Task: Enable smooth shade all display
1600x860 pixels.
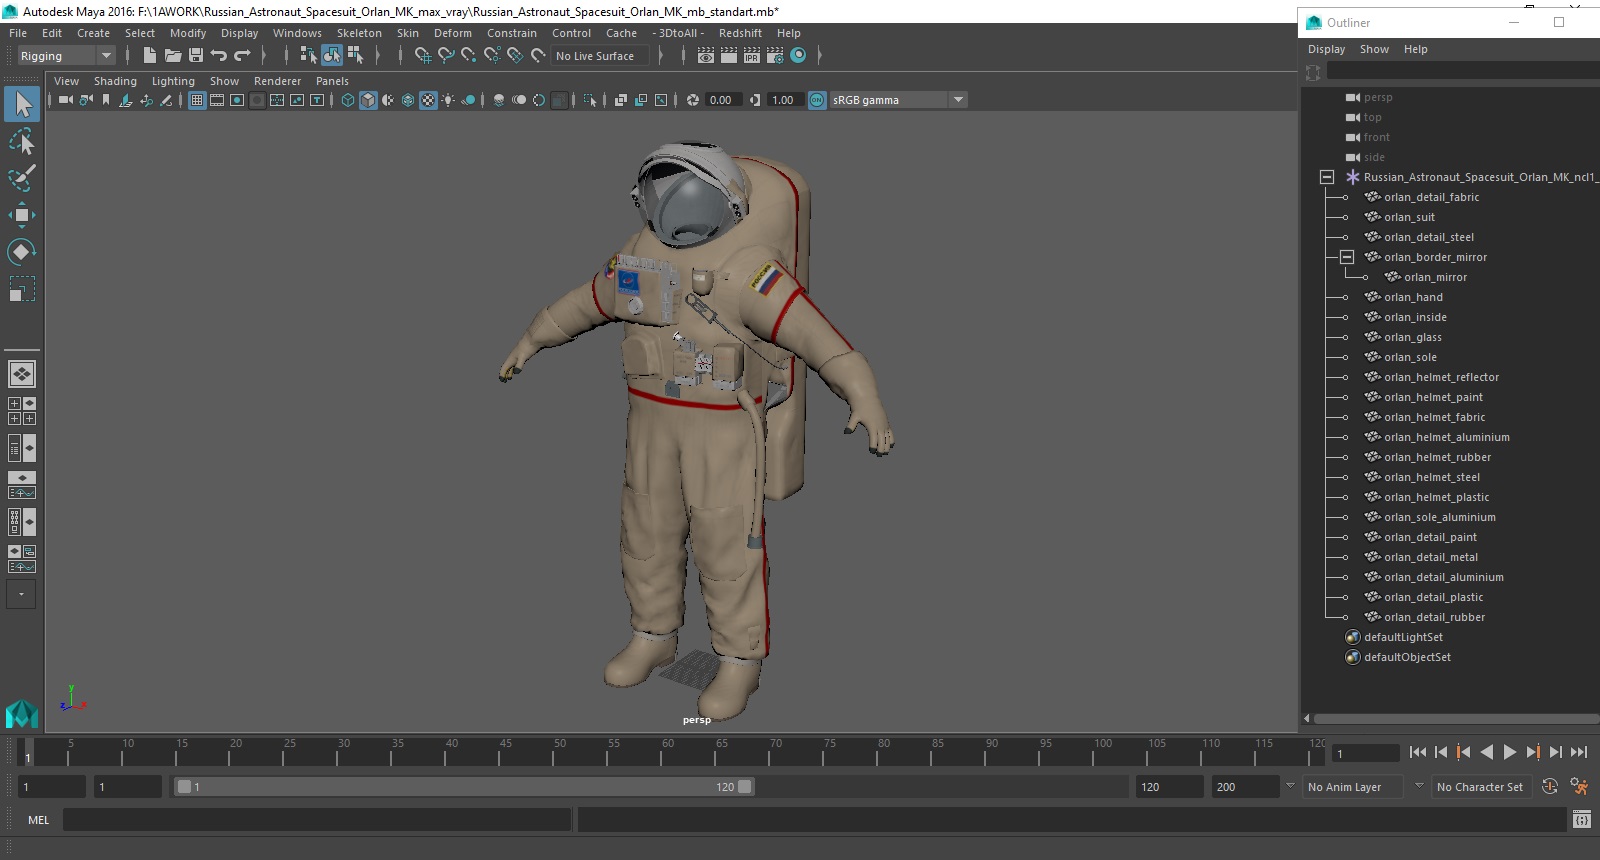Action: pos(368,100)
